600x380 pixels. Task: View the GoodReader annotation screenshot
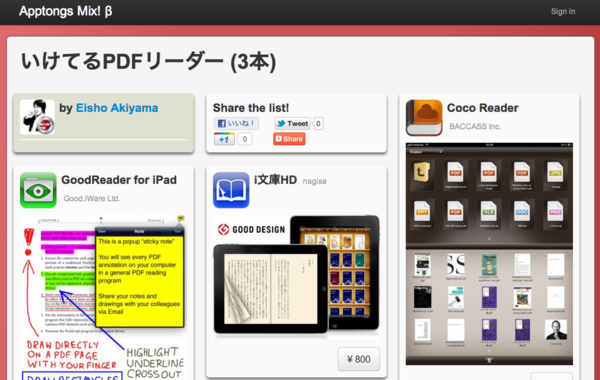coord(103,297)
